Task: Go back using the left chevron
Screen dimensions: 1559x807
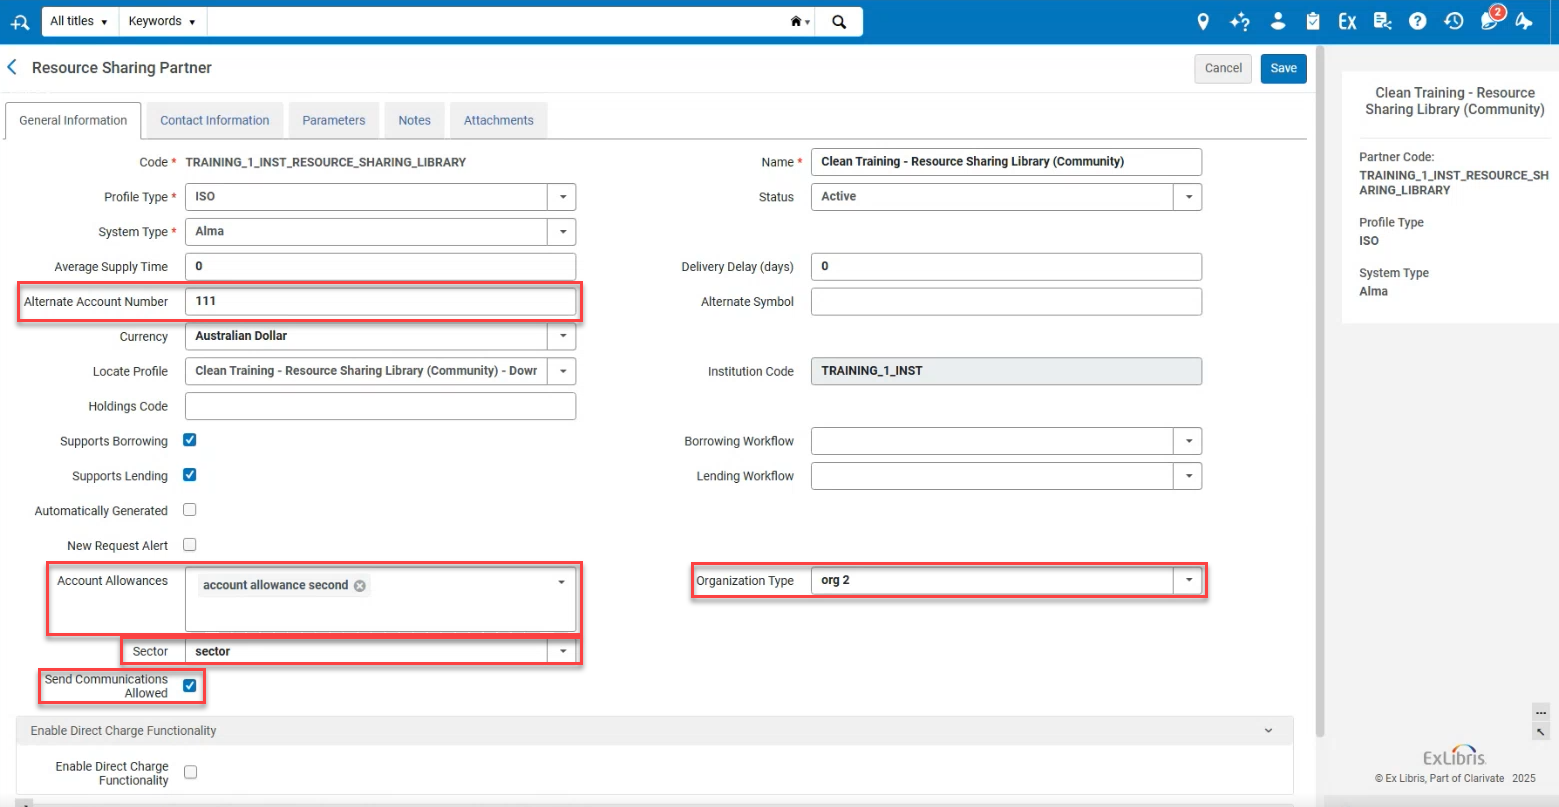Action: point(12,67)
